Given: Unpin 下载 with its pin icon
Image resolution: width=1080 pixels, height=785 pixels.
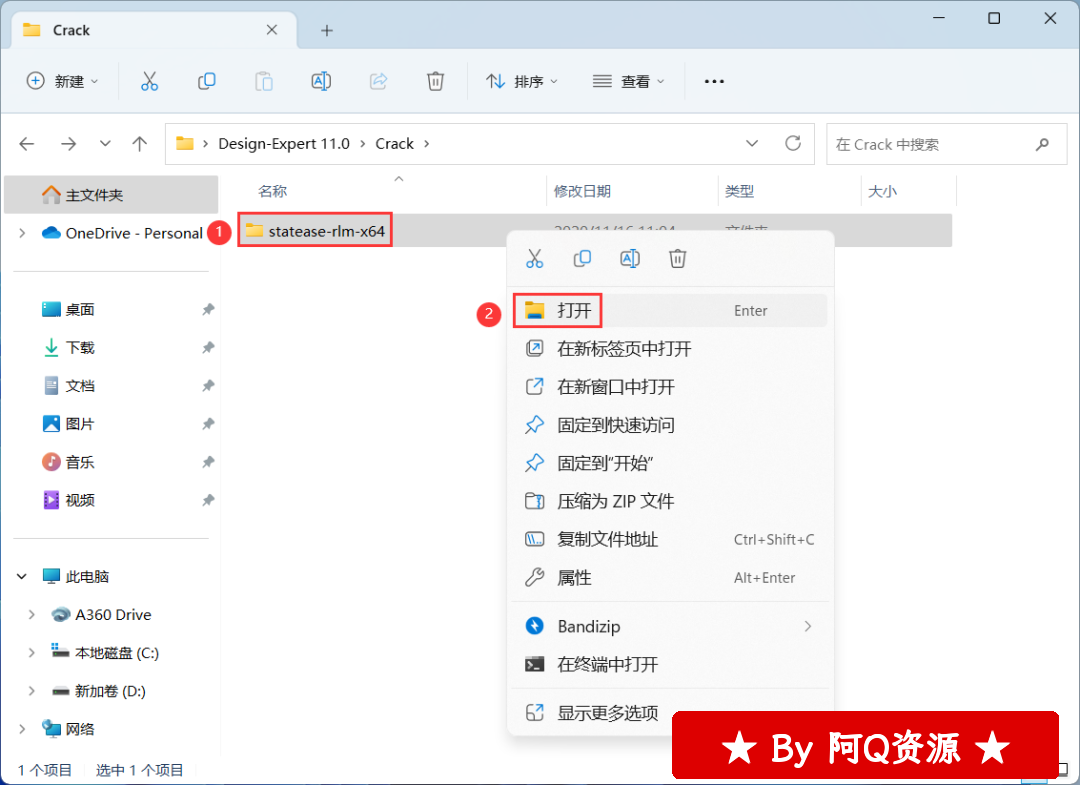Looking at the screenshot, I should 207,348.
